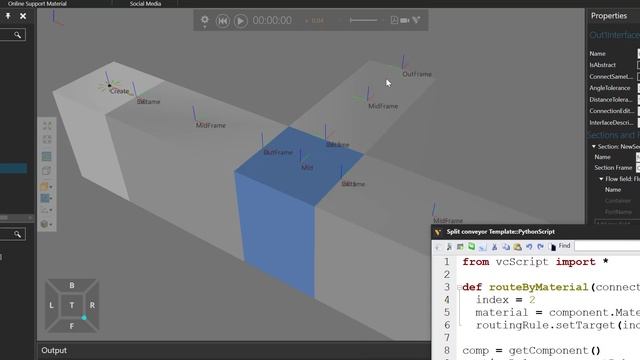The image size is (640, 360).
Task: Click the IsAbstract property label
Action: click(x=602, y=65)
